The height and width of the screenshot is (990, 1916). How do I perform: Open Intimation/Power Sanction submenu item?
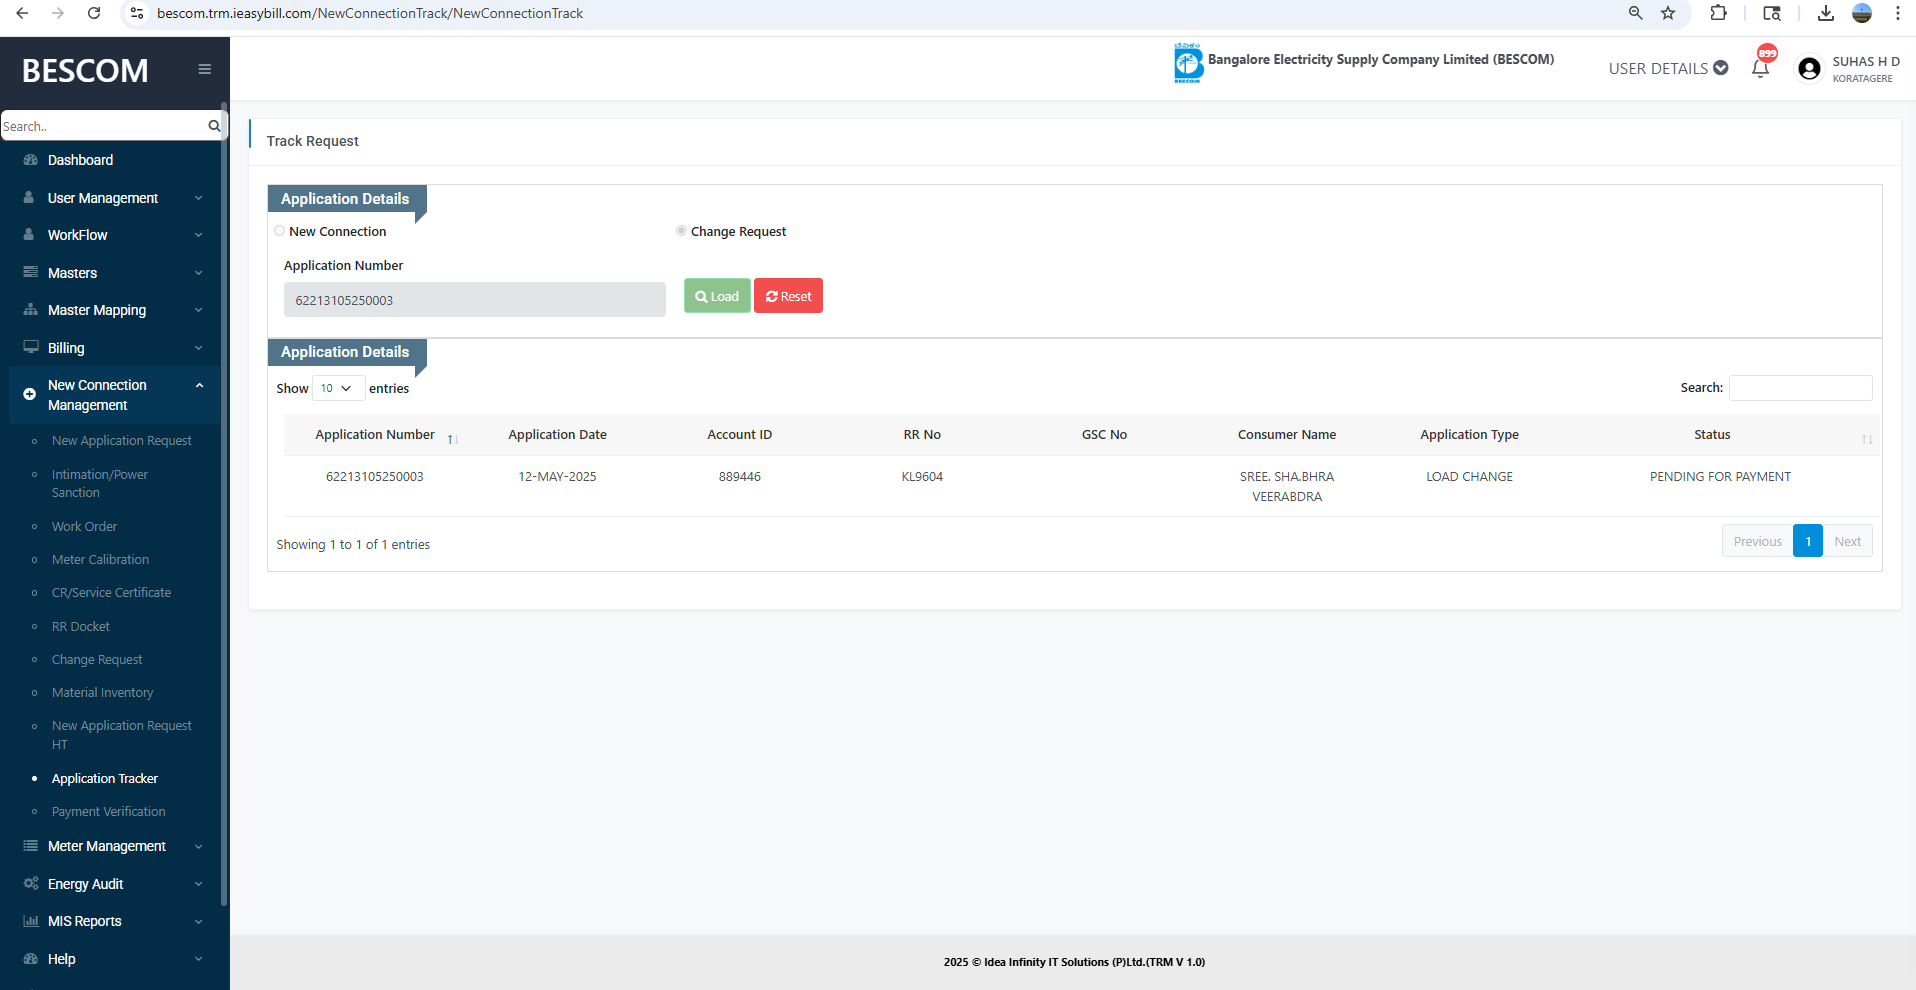click(x=100, y=484)
